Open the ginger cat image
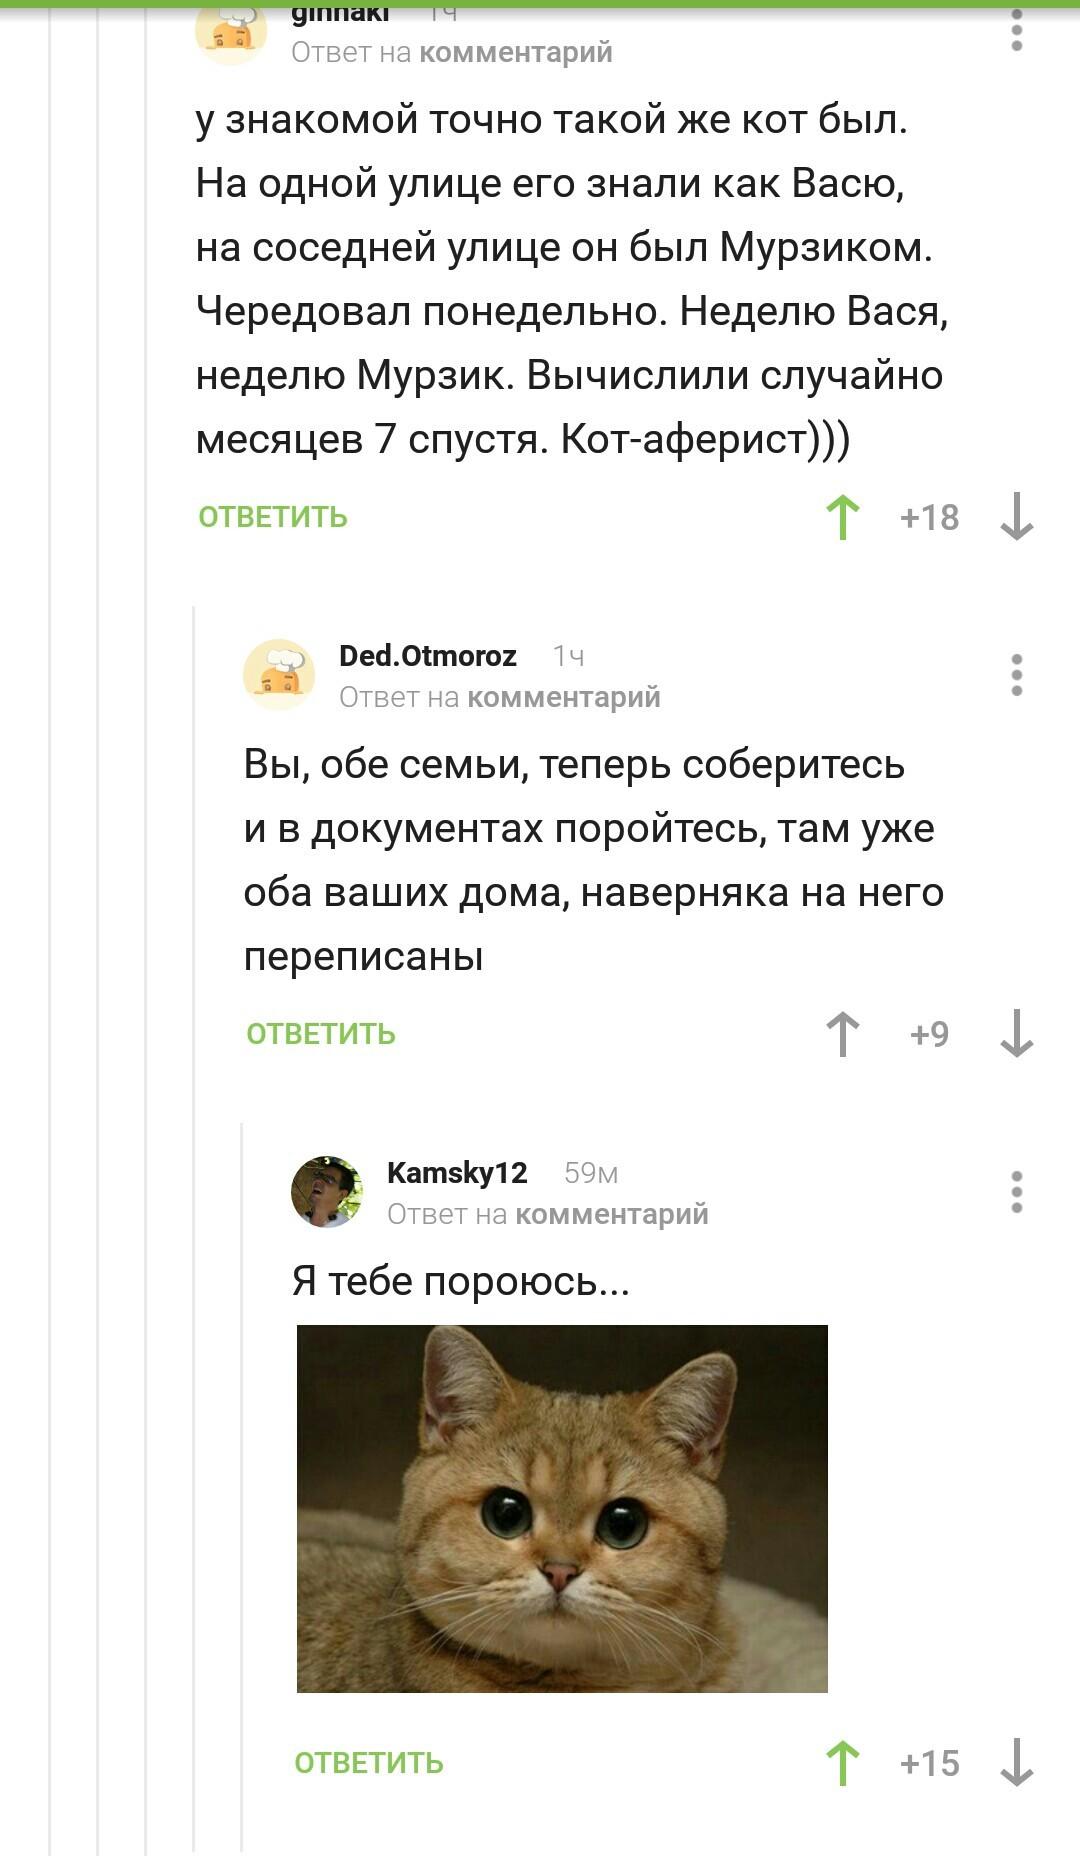This screenshot has width=1080, height=1856. (562, 1509)
